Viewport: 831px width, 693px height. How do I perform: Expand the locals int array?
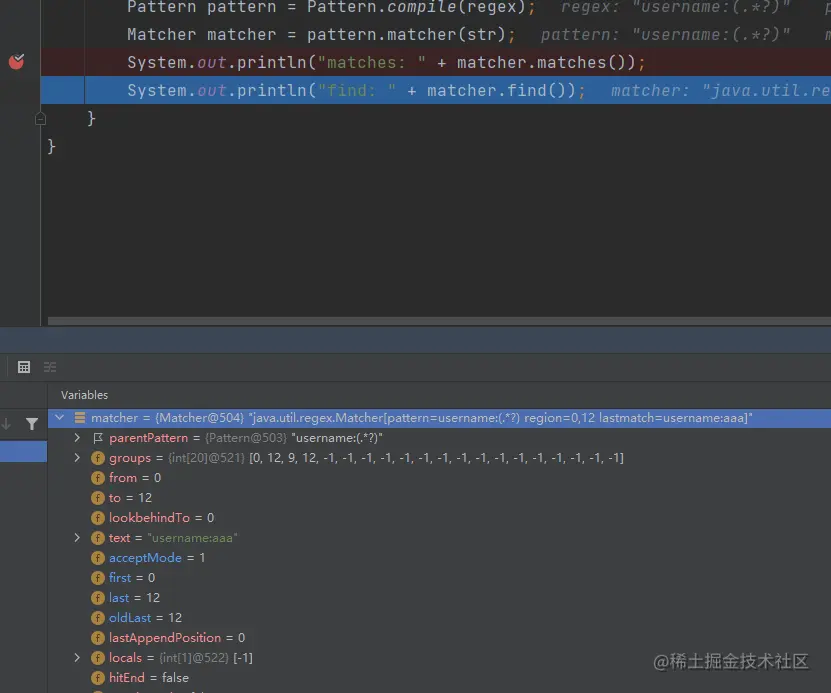77,658
